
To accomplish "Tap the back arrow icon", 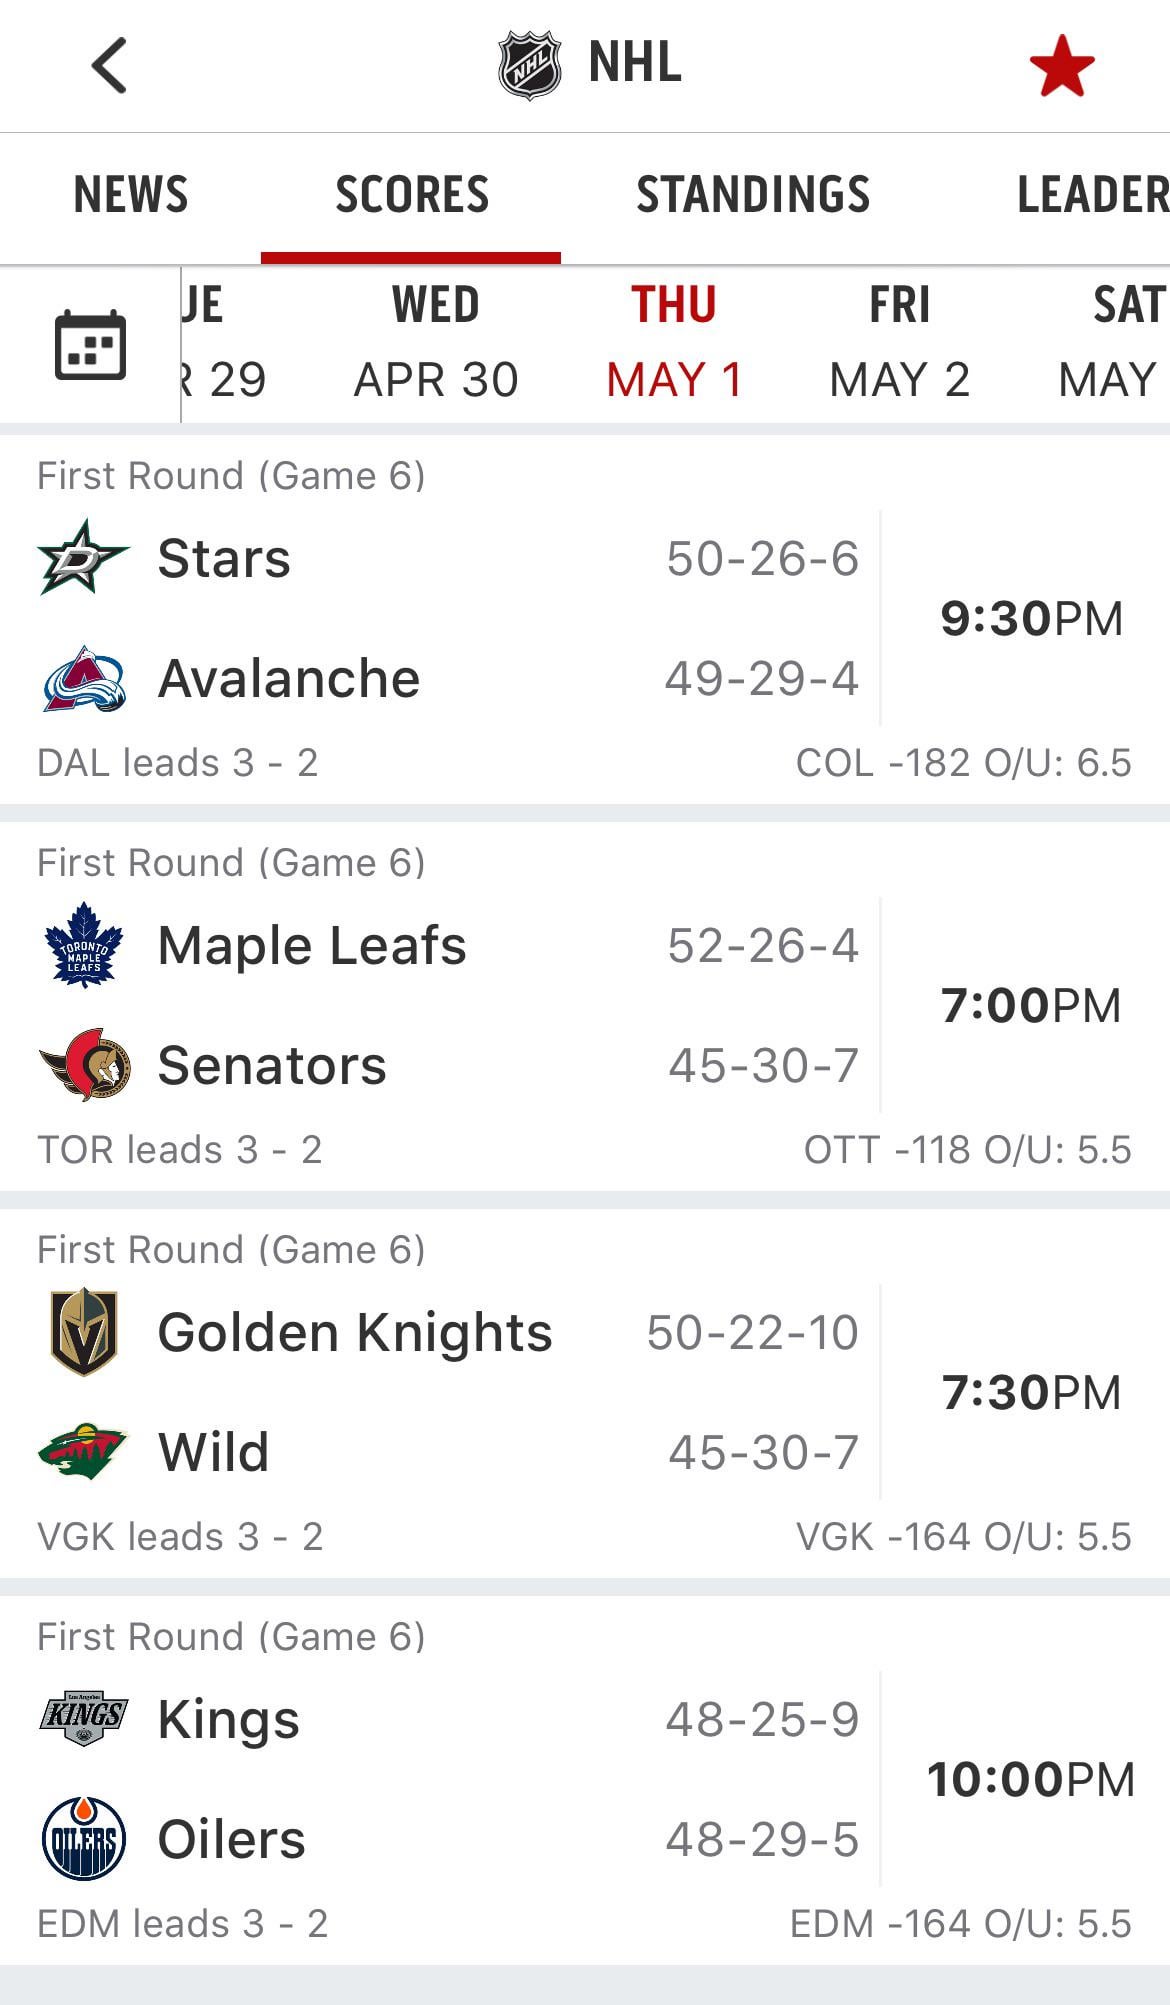I will (x=109, y=66).
